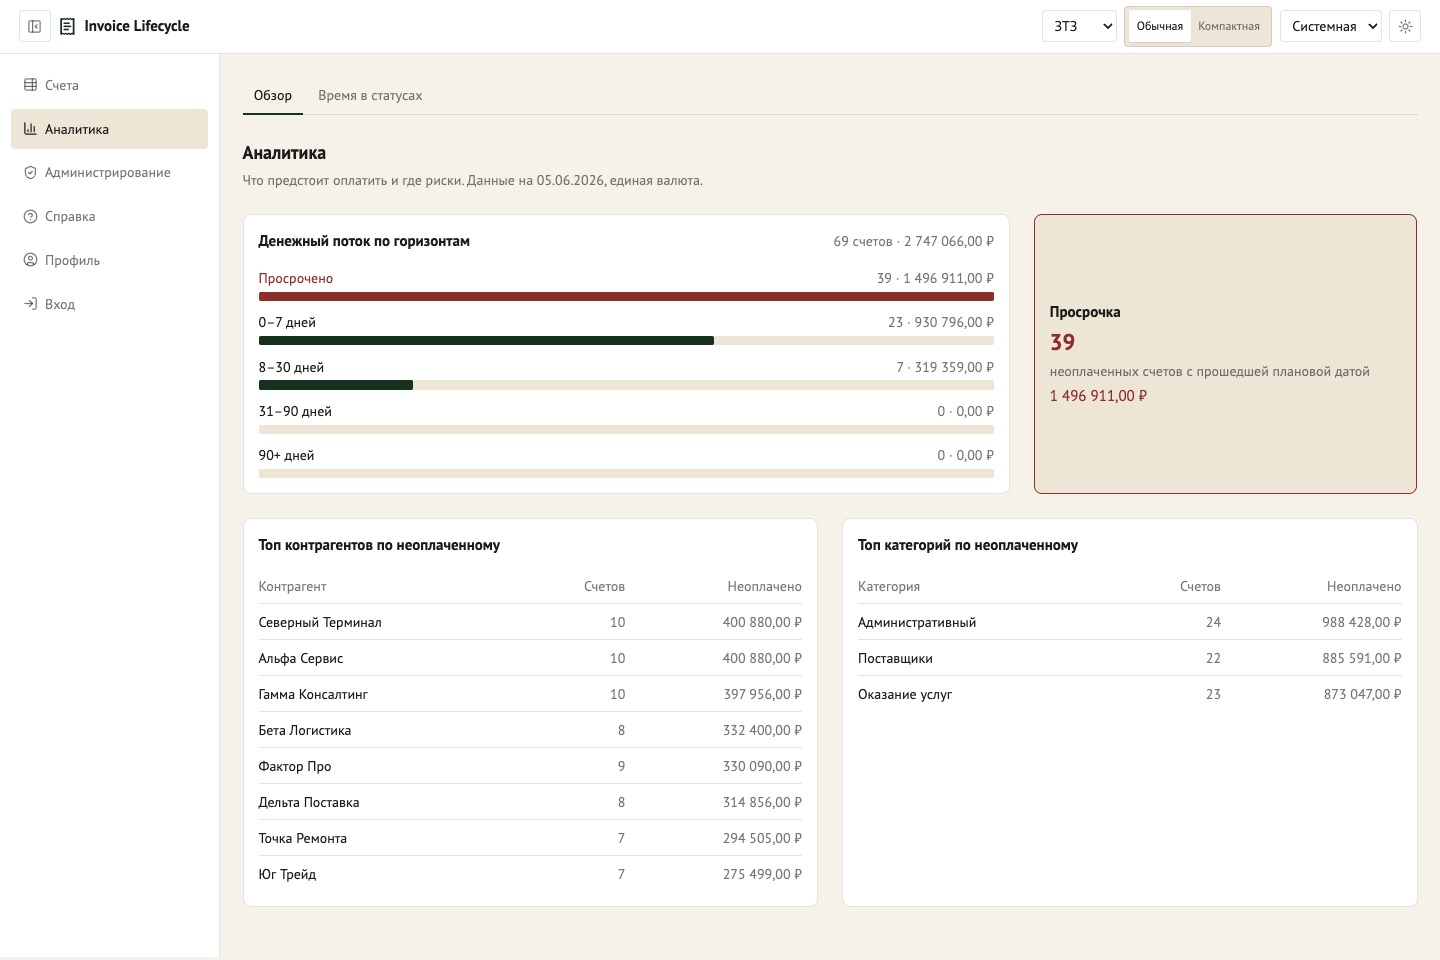Open the ЗТЗ dropdown
1440x960 pixels.
click(1079, 26)
